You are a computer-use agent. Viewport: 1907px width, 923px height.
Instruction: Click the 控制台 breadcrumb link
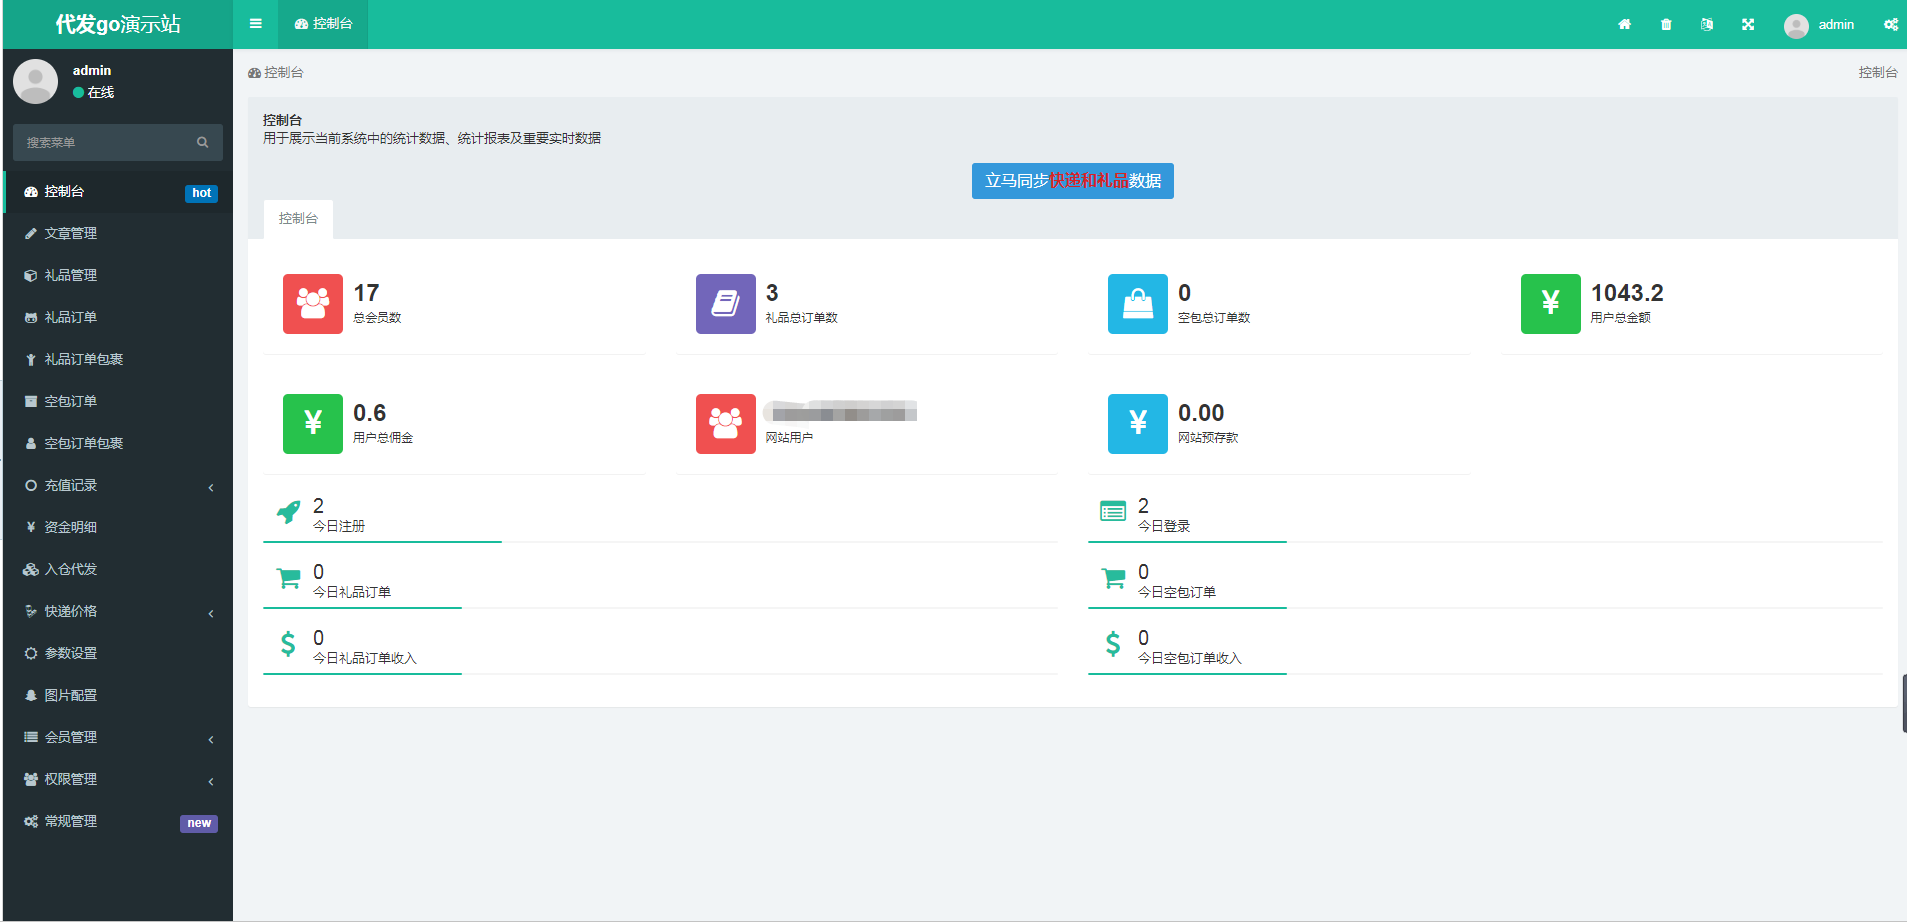point(276,72)
